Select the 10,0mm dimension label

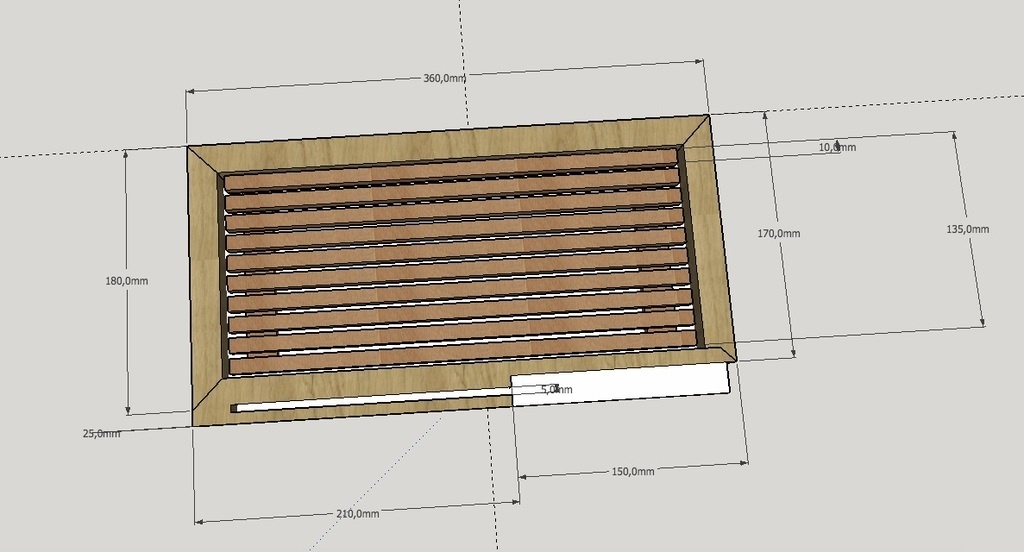[837, 147]
